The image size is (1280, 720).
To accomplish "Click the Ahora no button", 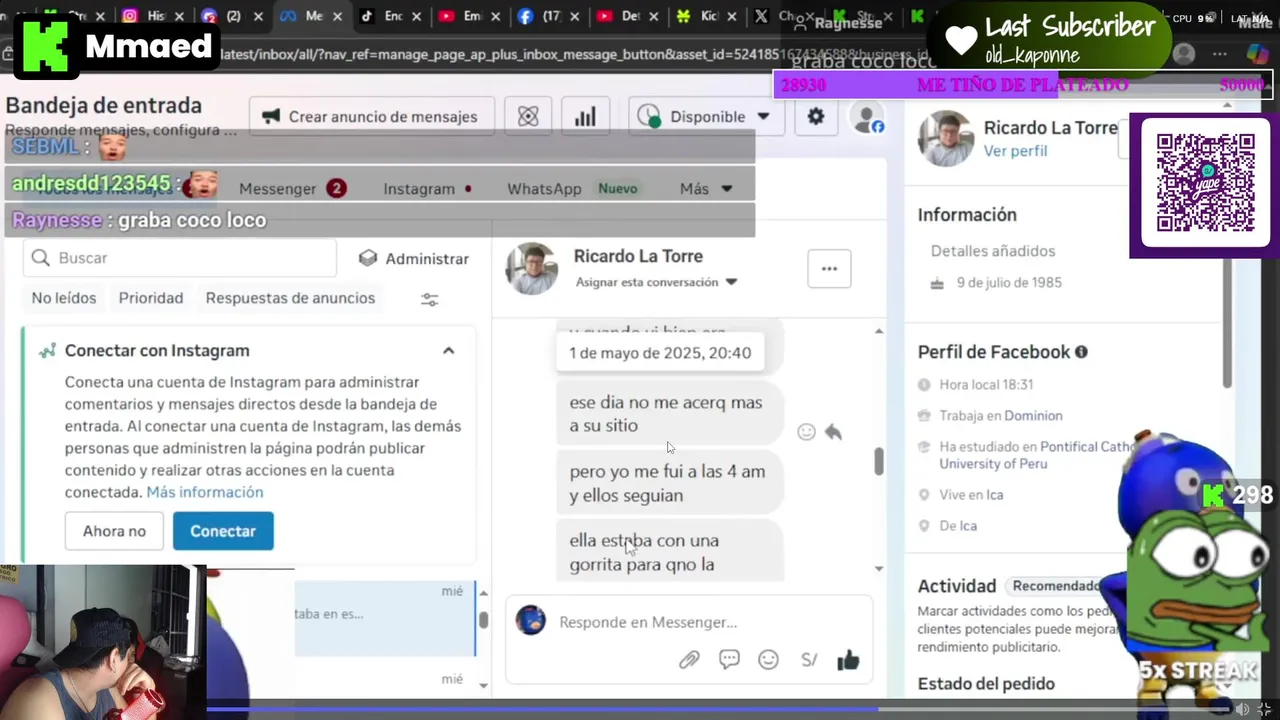I will (x=114, y=531).
